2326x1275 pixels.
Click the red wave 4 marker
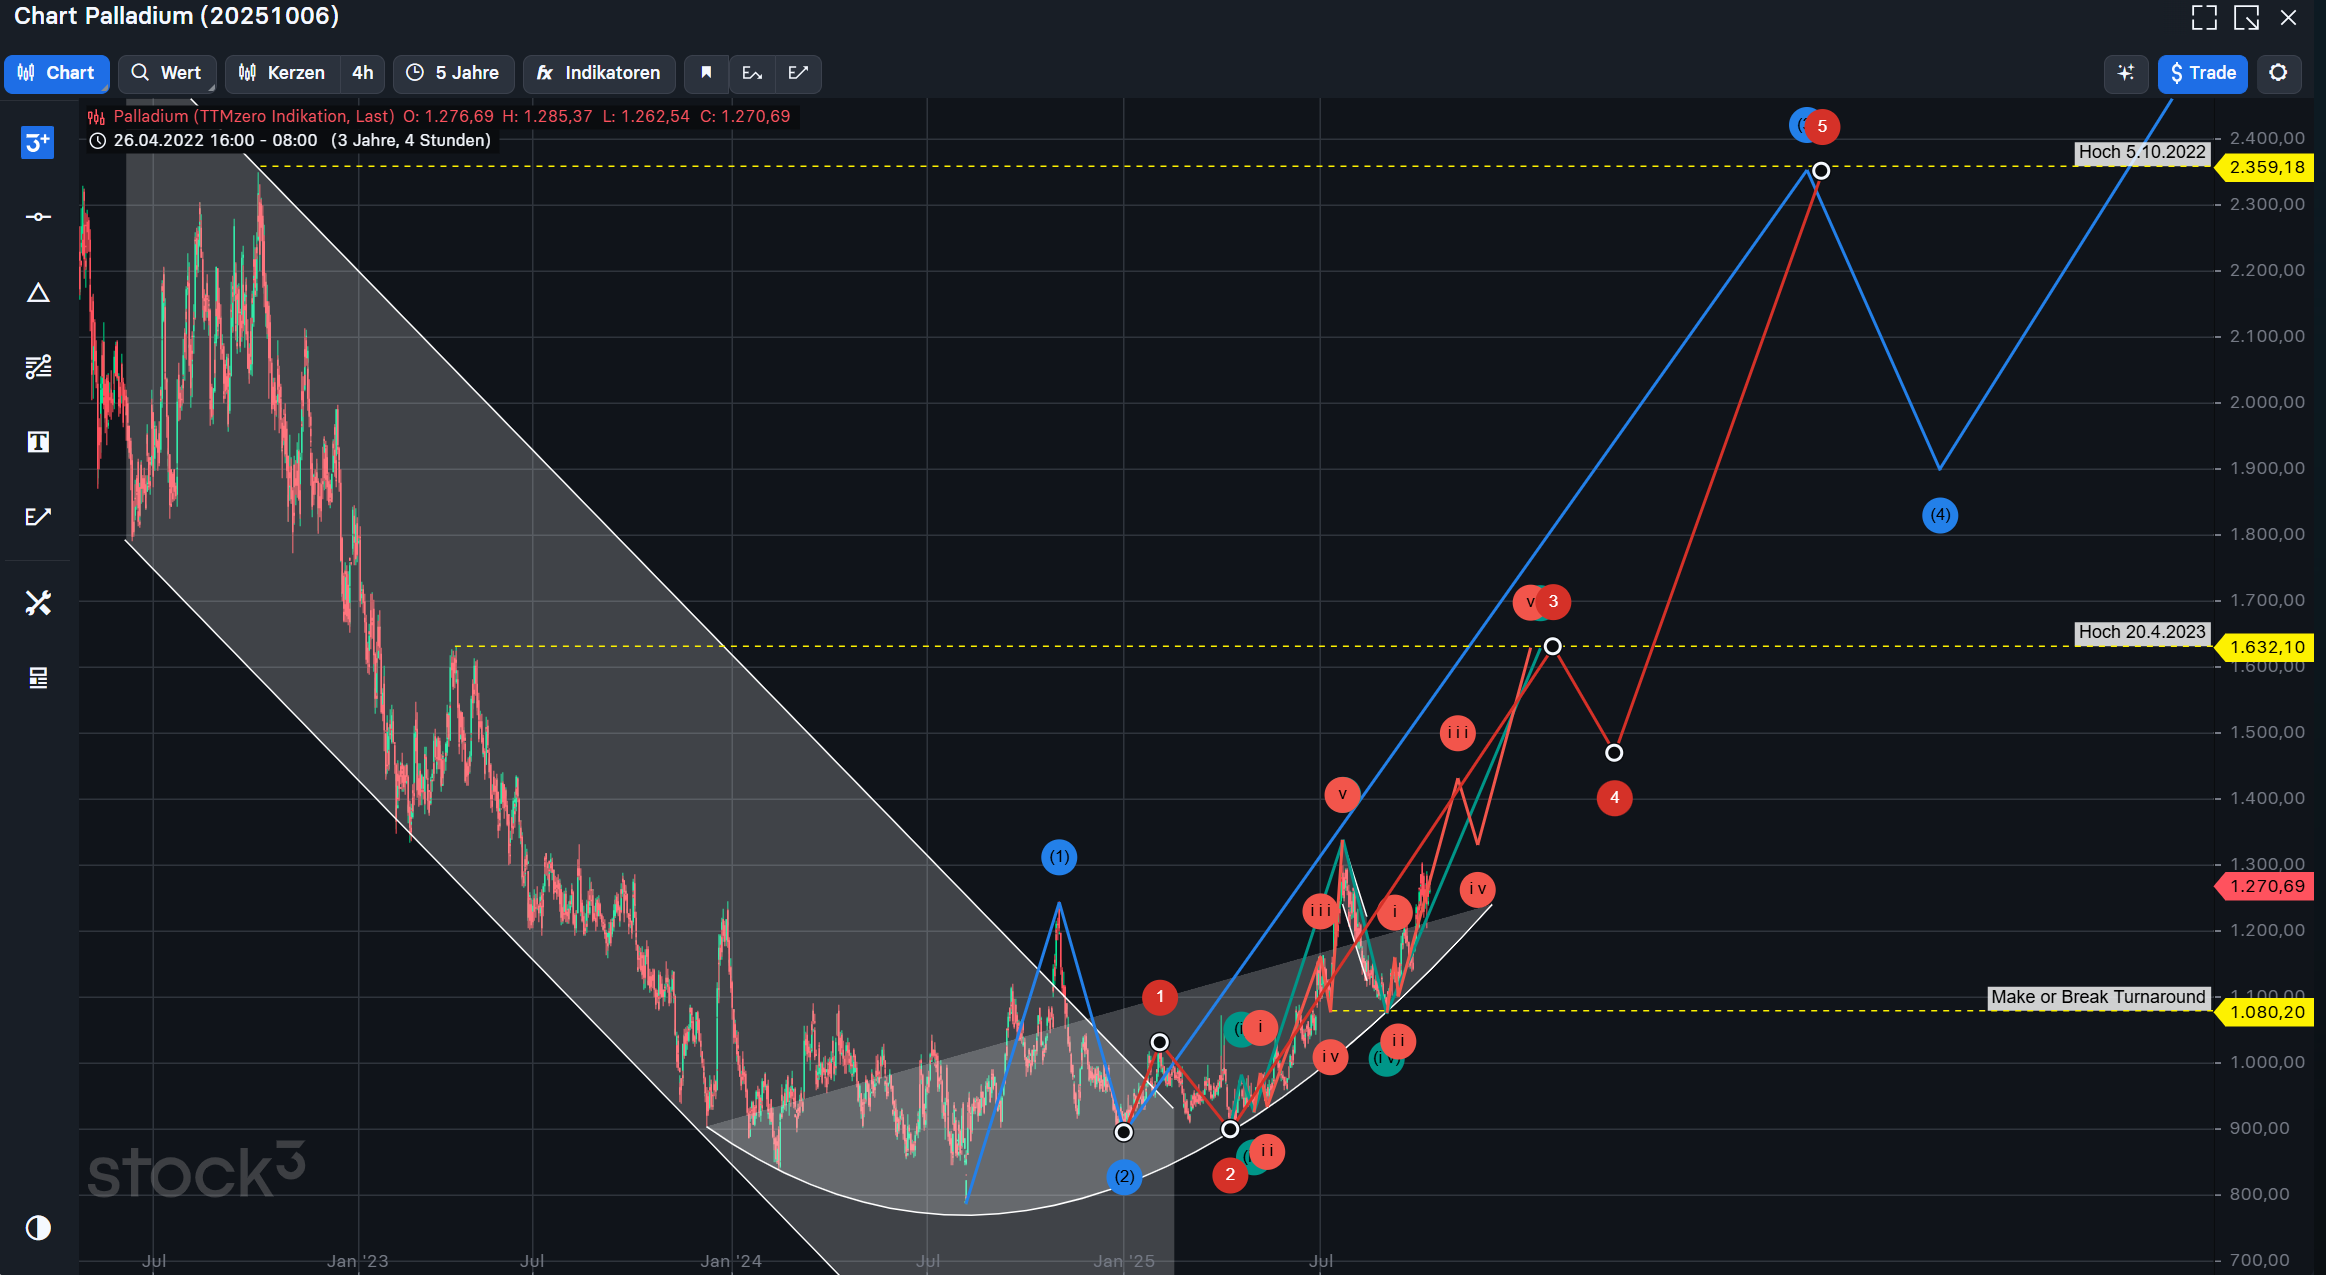click(x=1614, y=798)
